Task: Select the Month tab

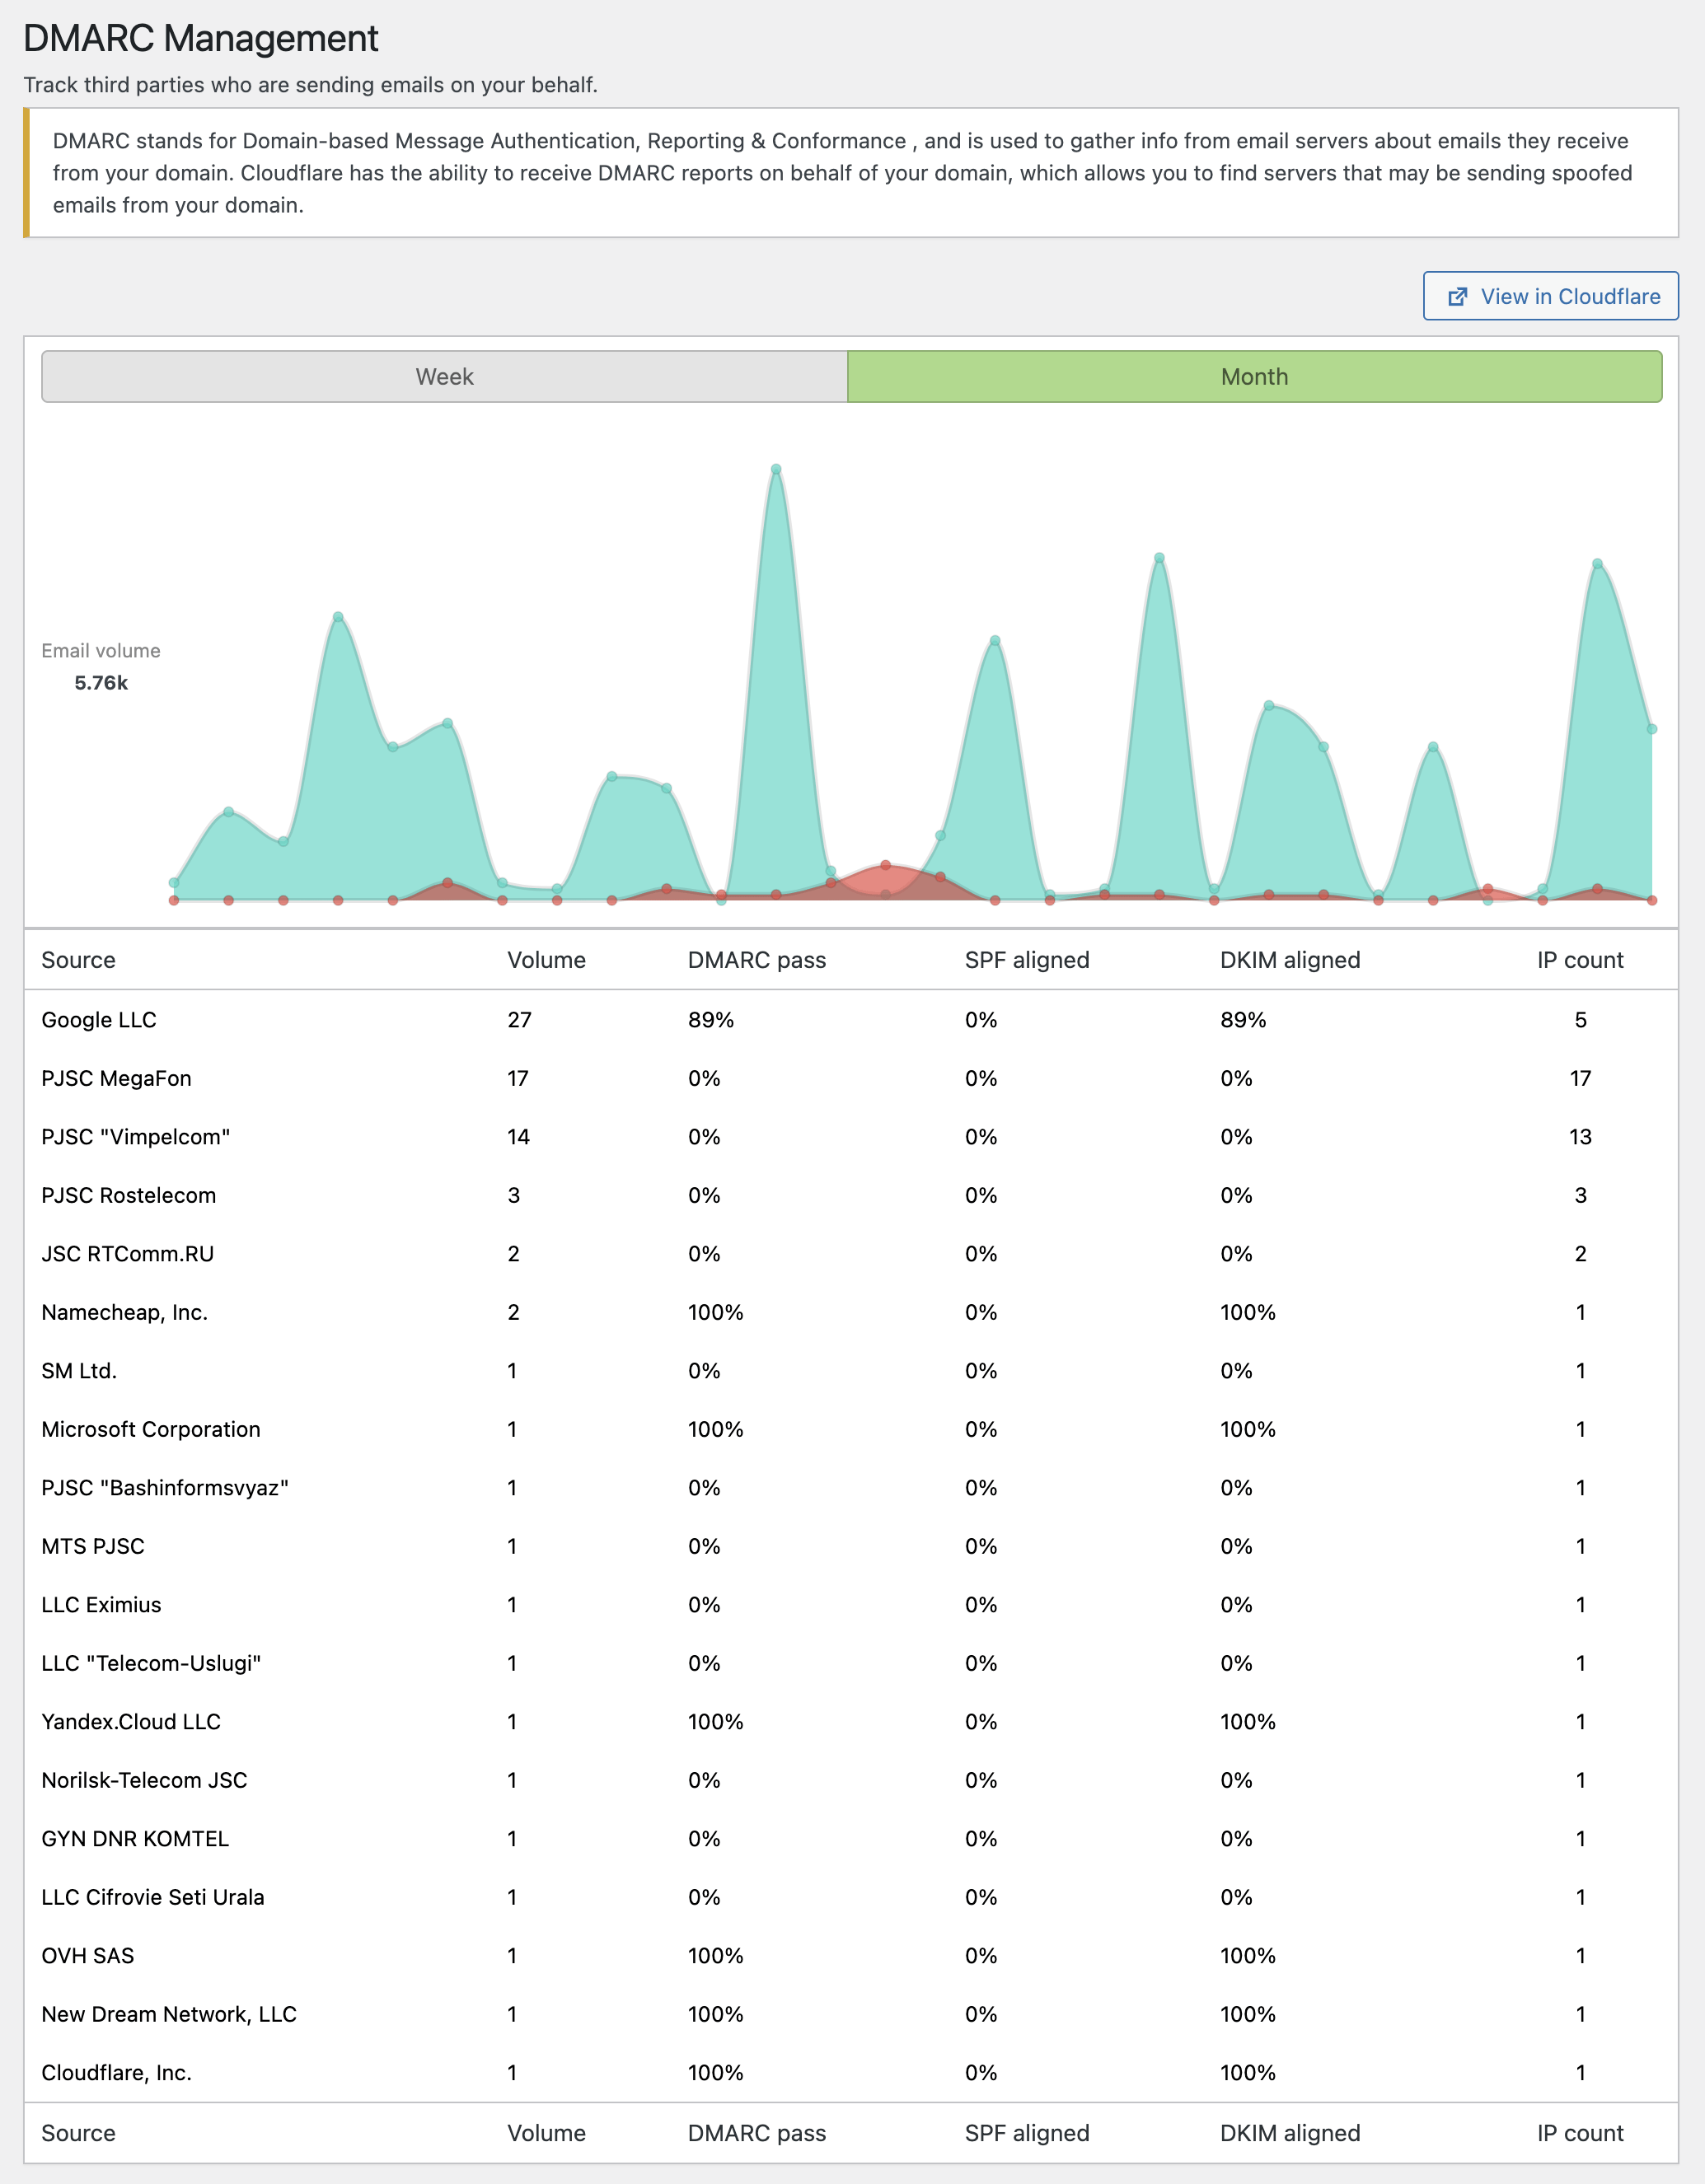Action: (1254, 377)
